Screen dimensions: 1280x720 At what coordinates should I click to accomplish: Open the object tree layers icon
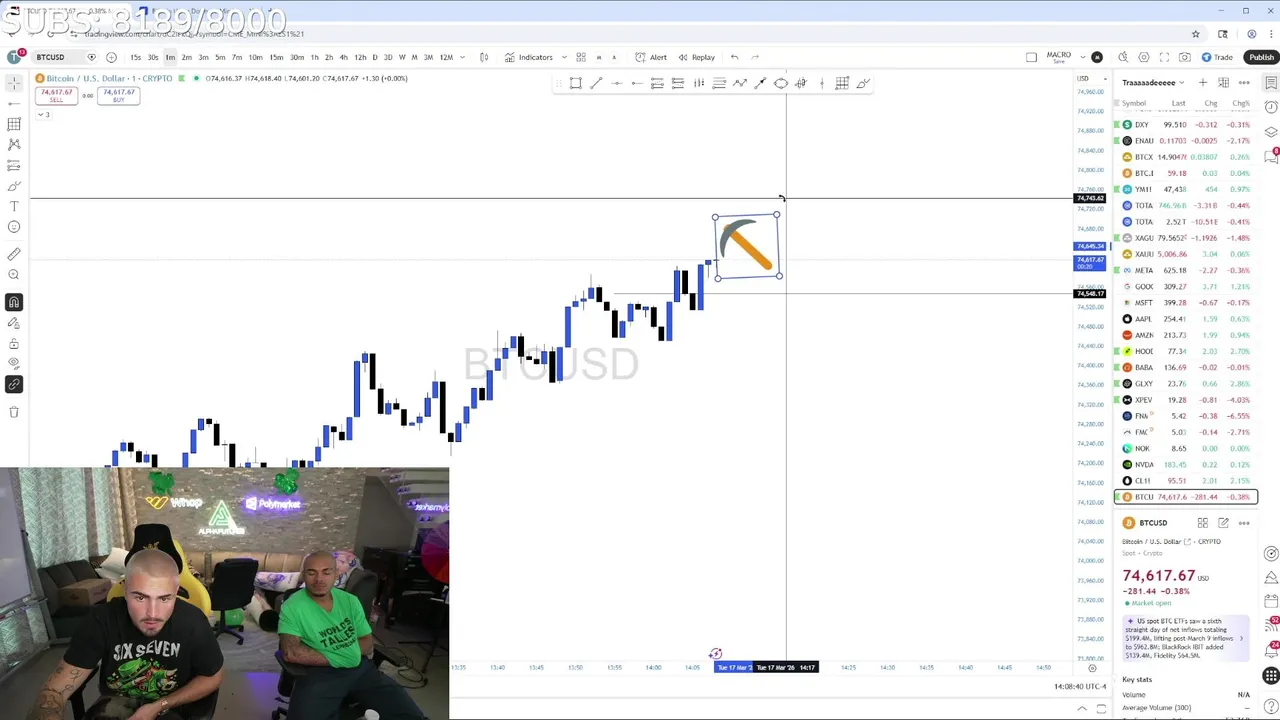[x=1271, y=132]
